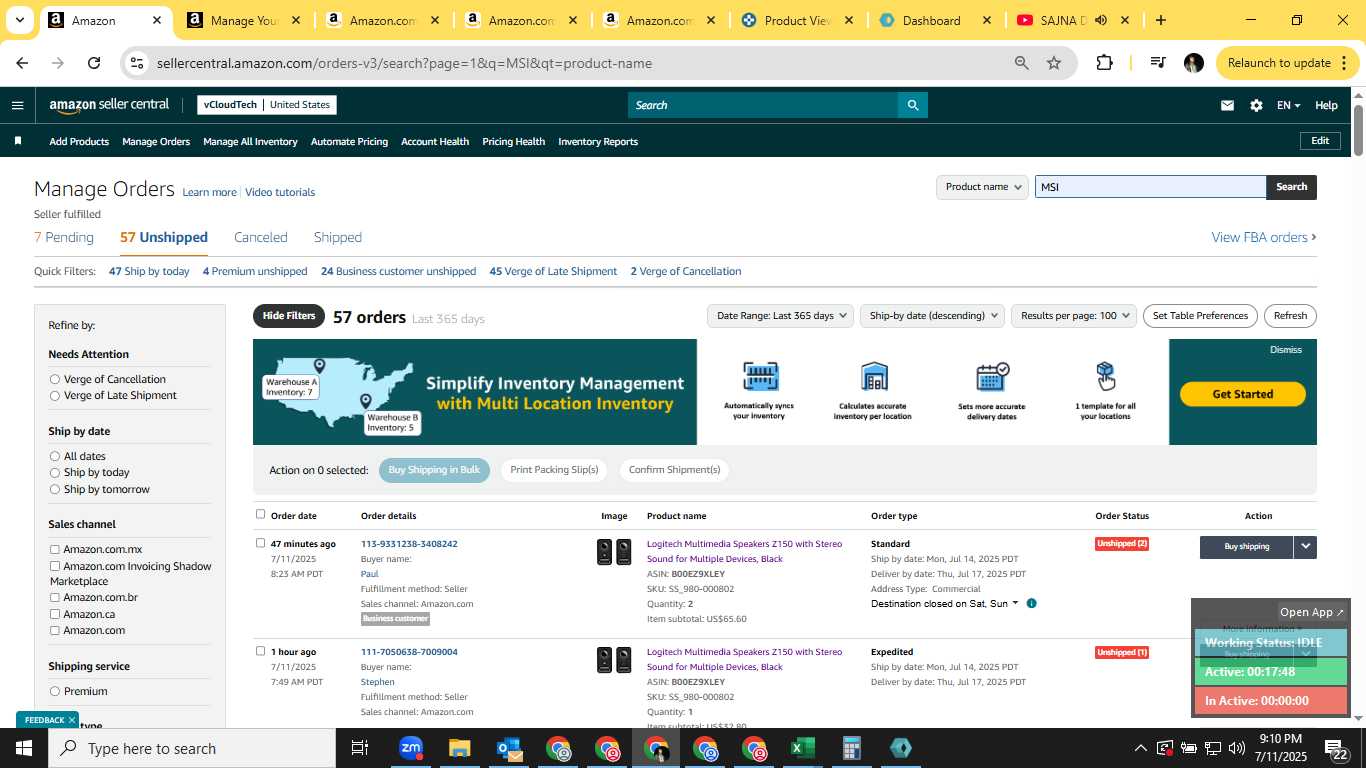The width and height of the screenshot is (1366, 768).
Task: Open Account Health menu item
Action: click(x=435, y=141)
